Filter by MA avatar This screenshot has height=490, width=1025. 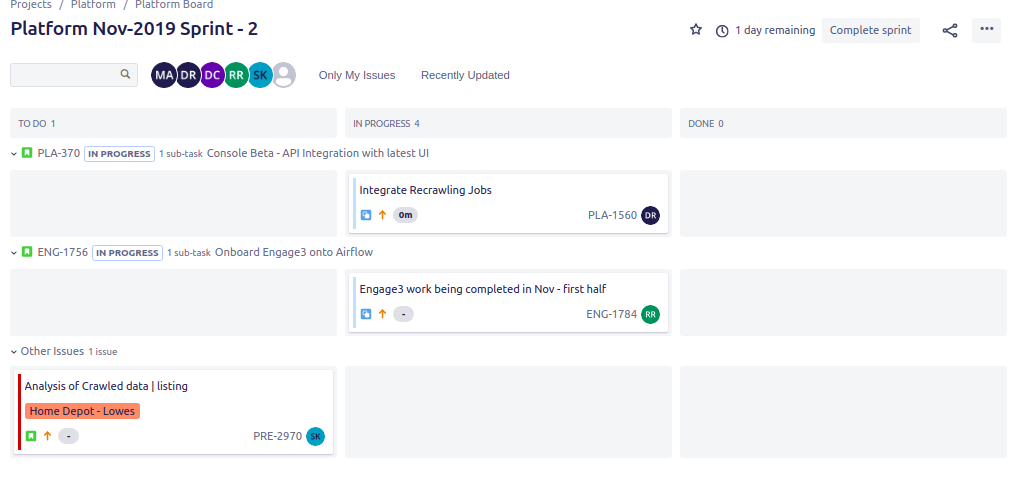164,75
